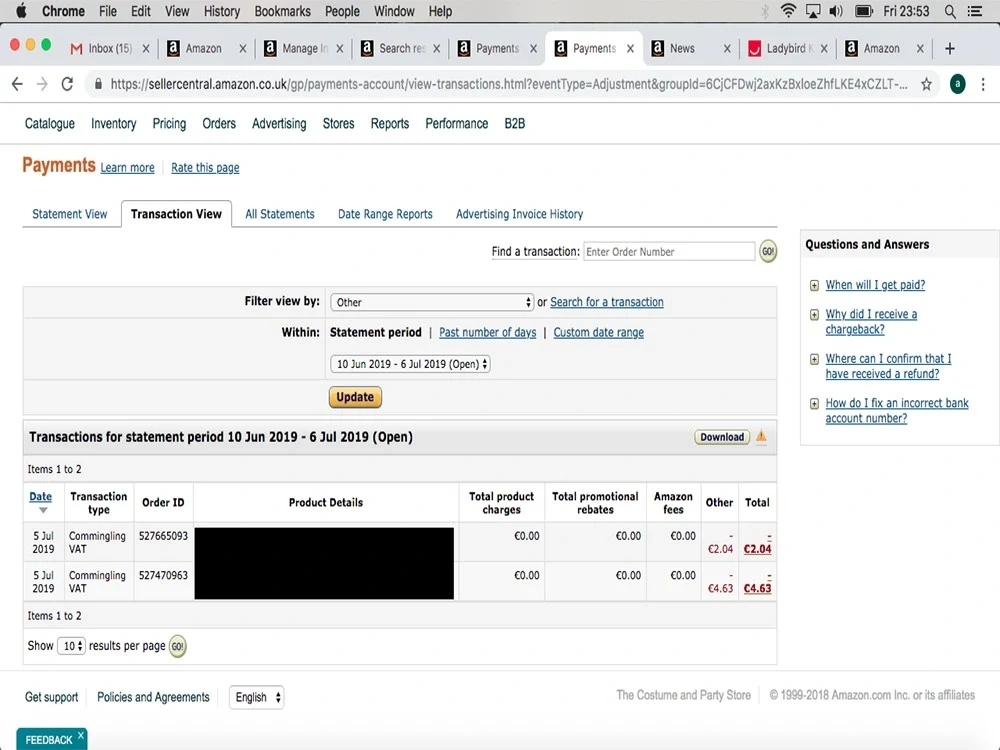Close the Ladybird tab
Viewport: 1000px width, 750px height.
[x=824, y=48]
